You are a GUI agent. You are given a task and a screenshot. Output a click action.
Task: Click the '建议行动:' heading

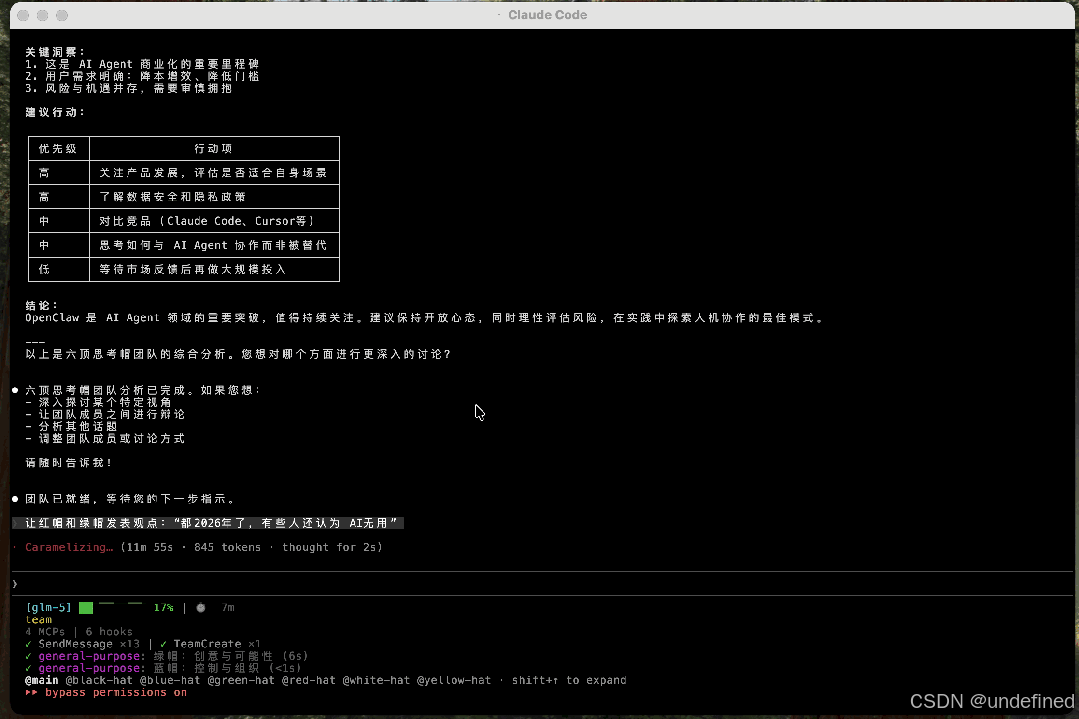[55, 112]
